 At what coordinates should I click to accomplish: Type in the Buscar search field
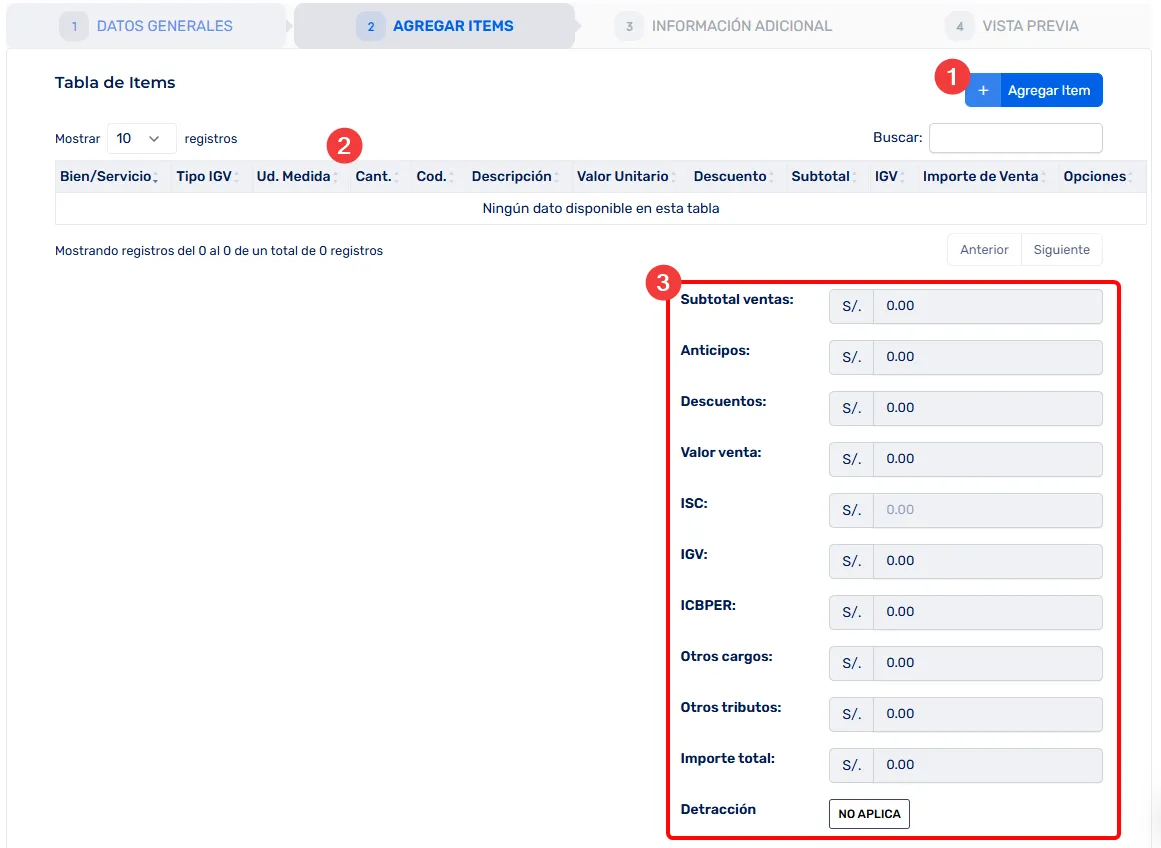[1015, 139]
